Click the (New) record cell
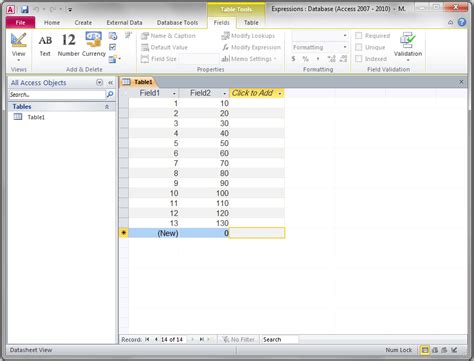The height and width of the screenshot is (361, 474). tap(154, 233)
